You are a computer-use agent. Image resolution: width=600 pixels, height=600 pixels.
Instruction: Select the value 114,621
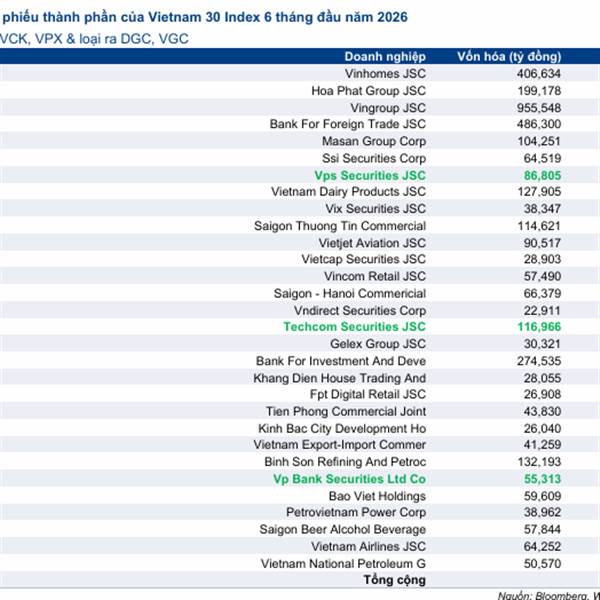click(539, 226)
